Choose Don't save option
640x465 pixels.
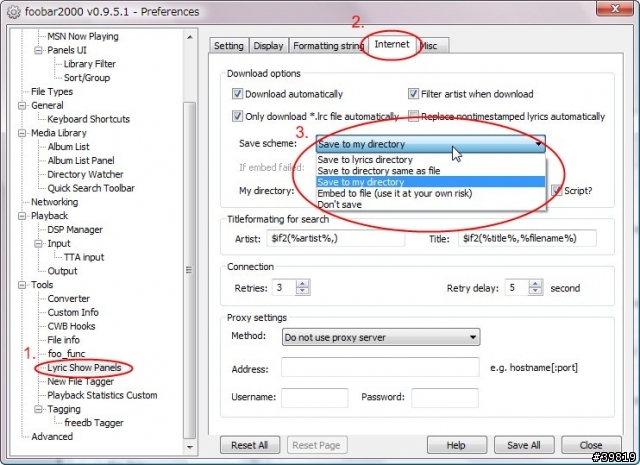(431, 205)
